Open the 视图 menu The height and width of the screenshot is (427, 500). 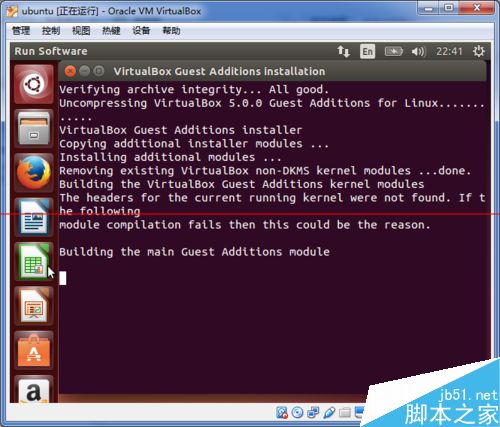[81, 31]
